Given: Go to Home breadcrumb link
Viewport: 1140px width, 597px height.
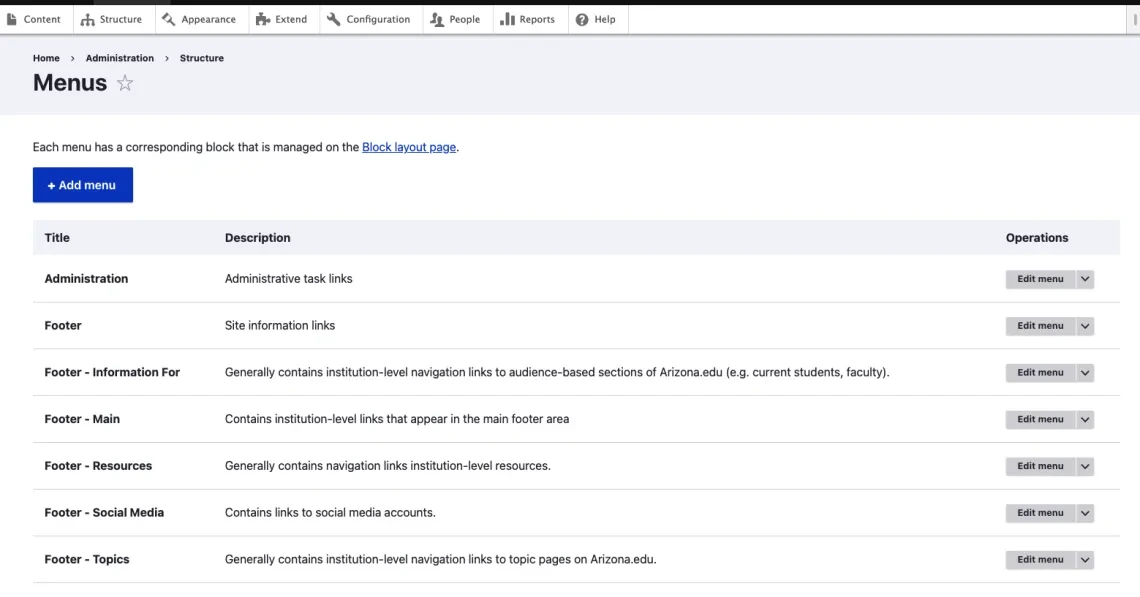Looking at the screenshot, I should tap(46, 58).
